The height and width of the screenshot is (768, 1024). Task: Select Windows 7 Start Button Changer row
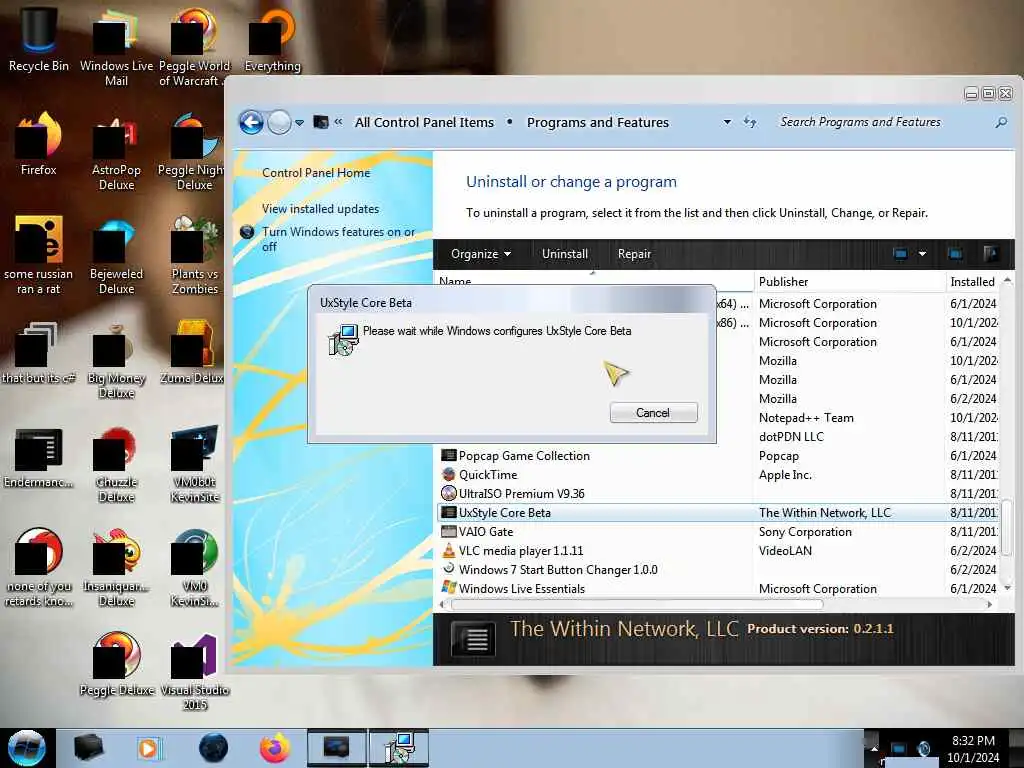pyautogui.click(x=718, y=569)
